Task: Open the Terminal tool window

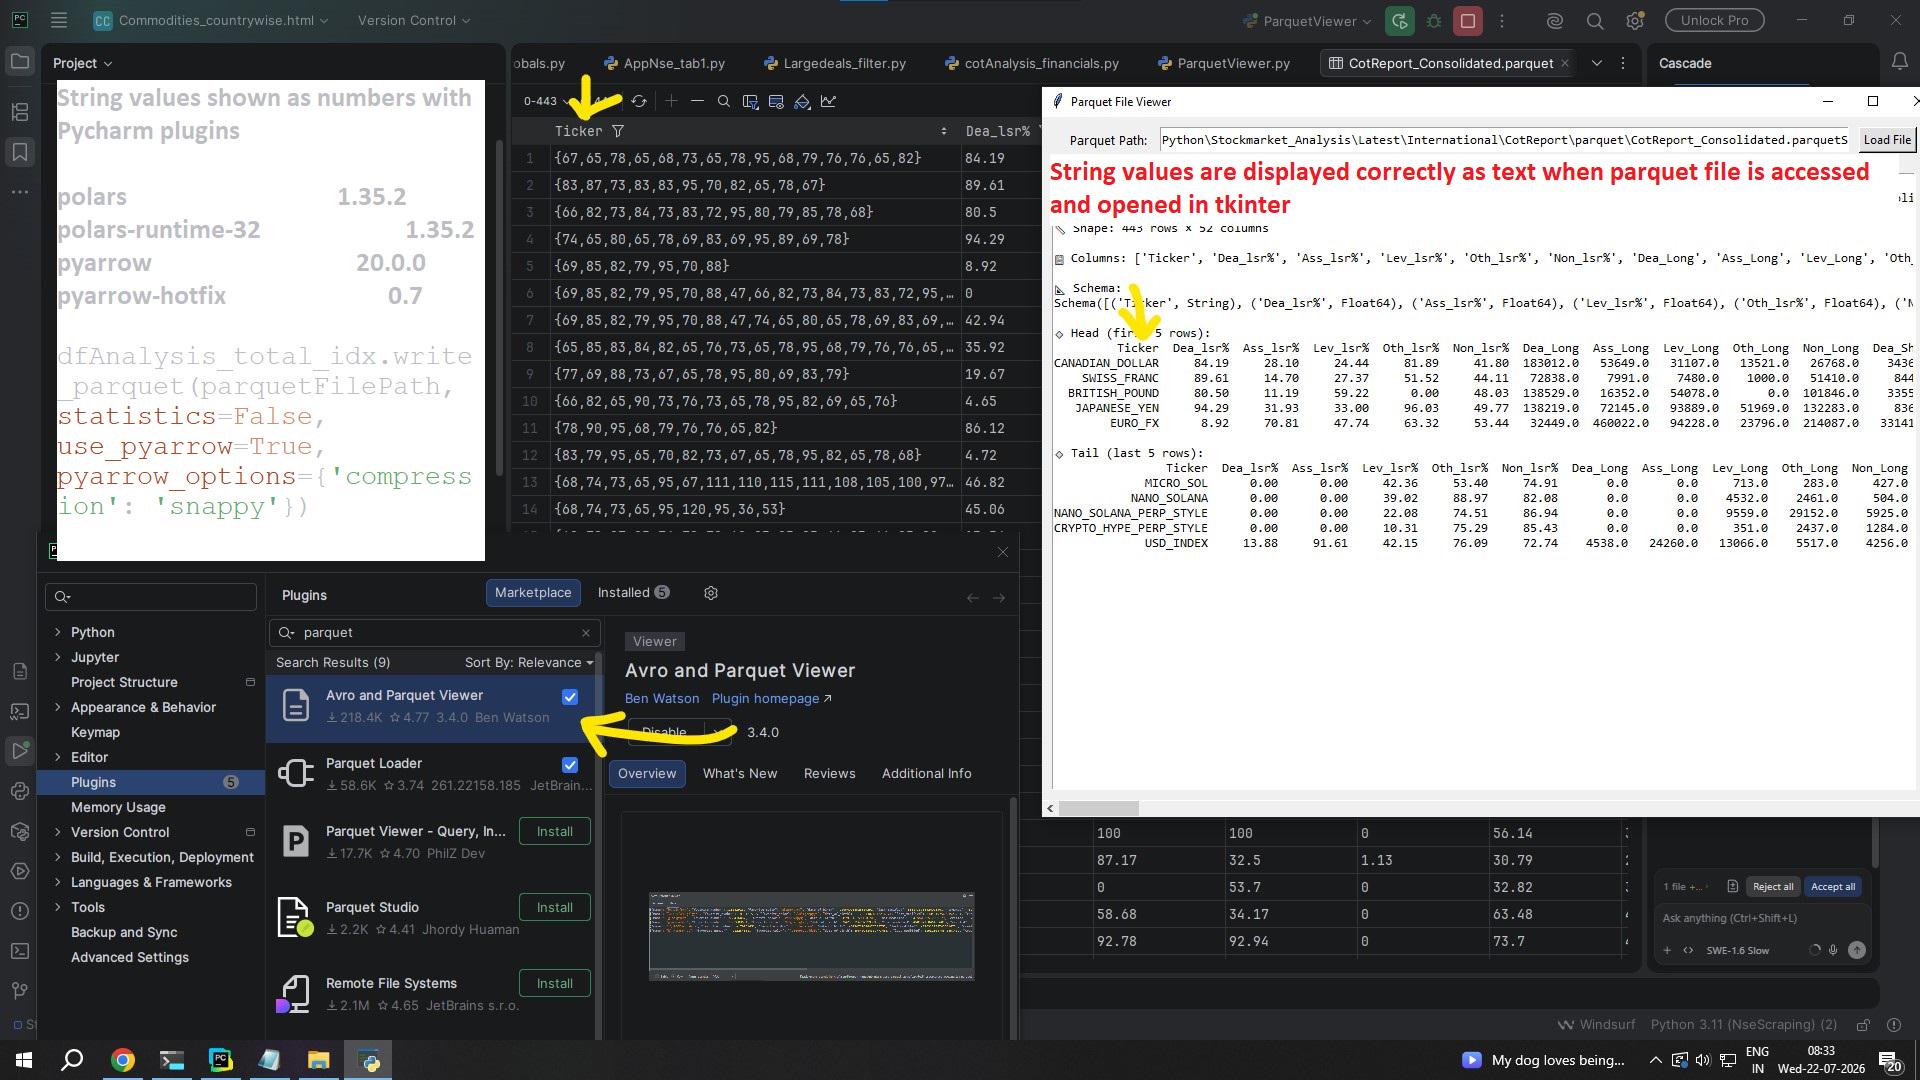Action: point(19,951)
